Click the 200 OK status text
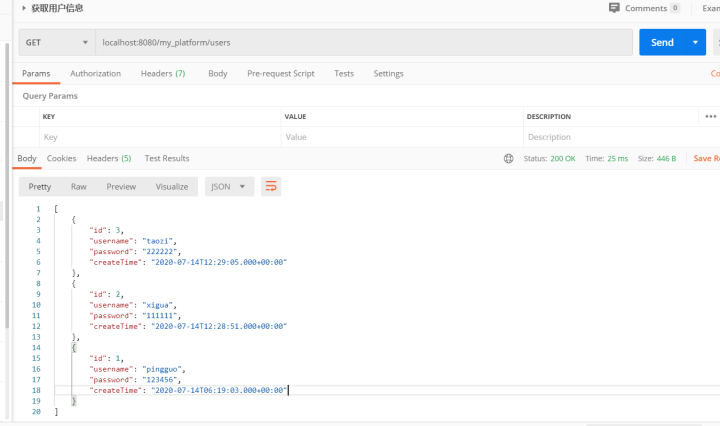The height and width of the screenshot is (426, 720). click(562, 158)
